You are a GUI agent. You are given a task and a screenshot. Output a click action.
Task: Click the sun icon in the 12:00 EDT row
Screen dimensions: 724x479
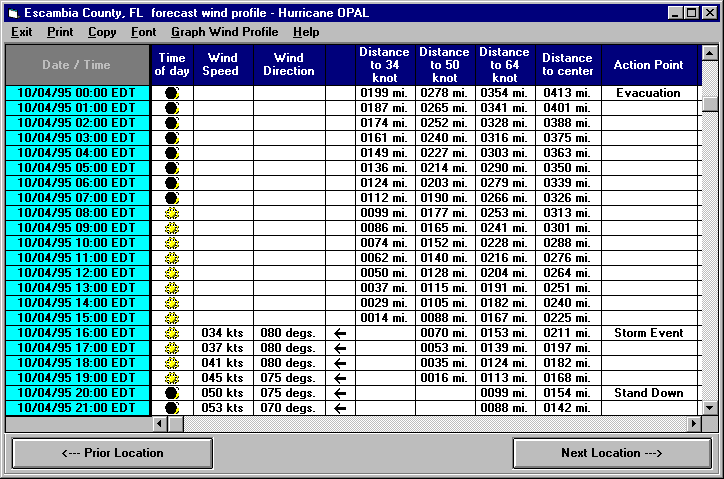[171, 273]
